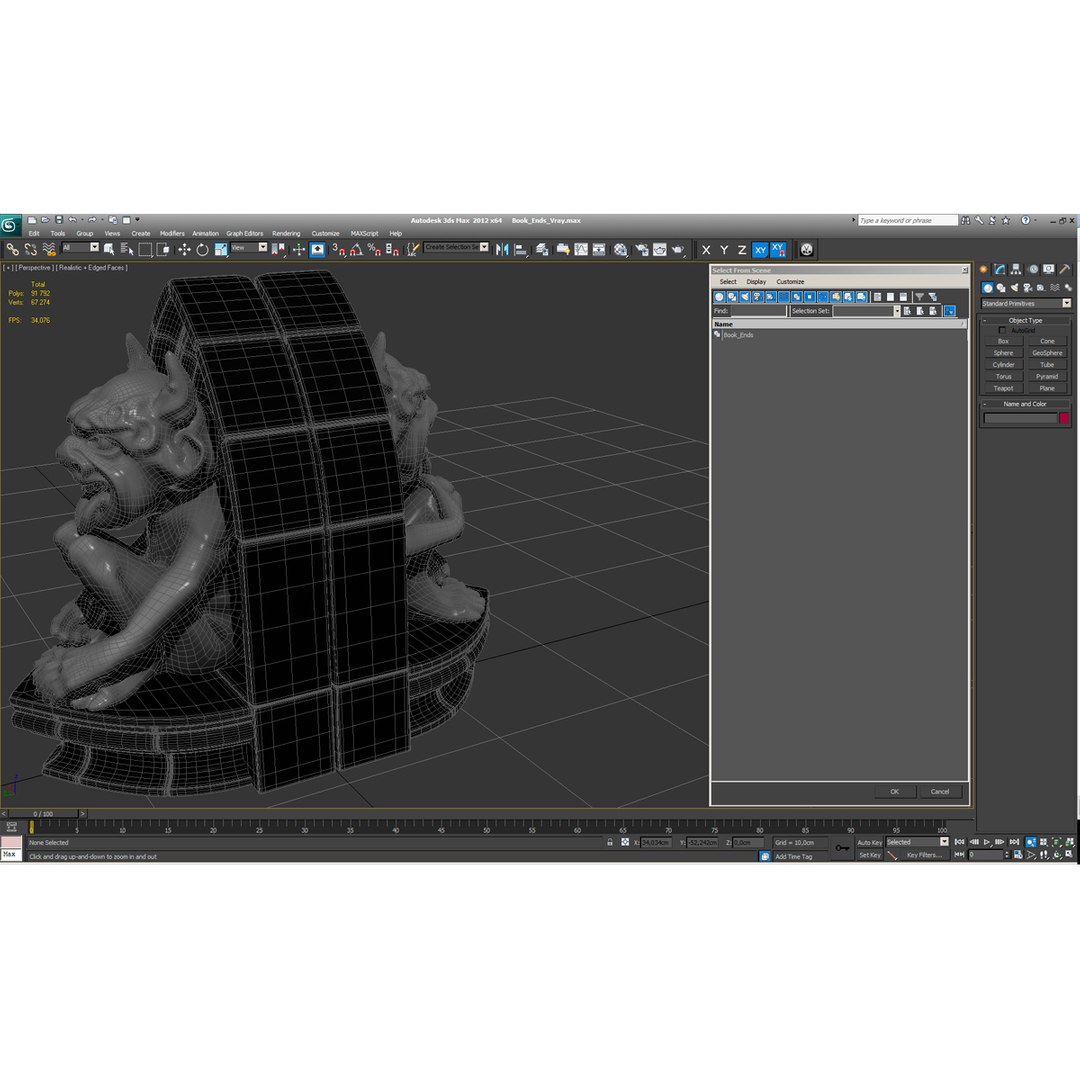Toggle the Spinner Snap button
The image size is (1080, 1080).
point(392,249)
